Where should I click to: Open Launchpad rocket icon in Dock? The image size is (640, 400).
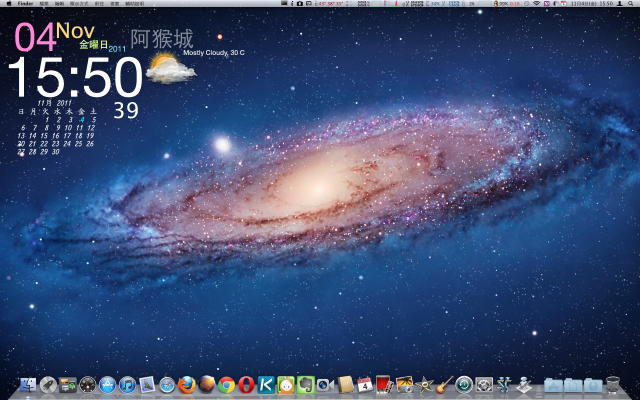(48, 385)
